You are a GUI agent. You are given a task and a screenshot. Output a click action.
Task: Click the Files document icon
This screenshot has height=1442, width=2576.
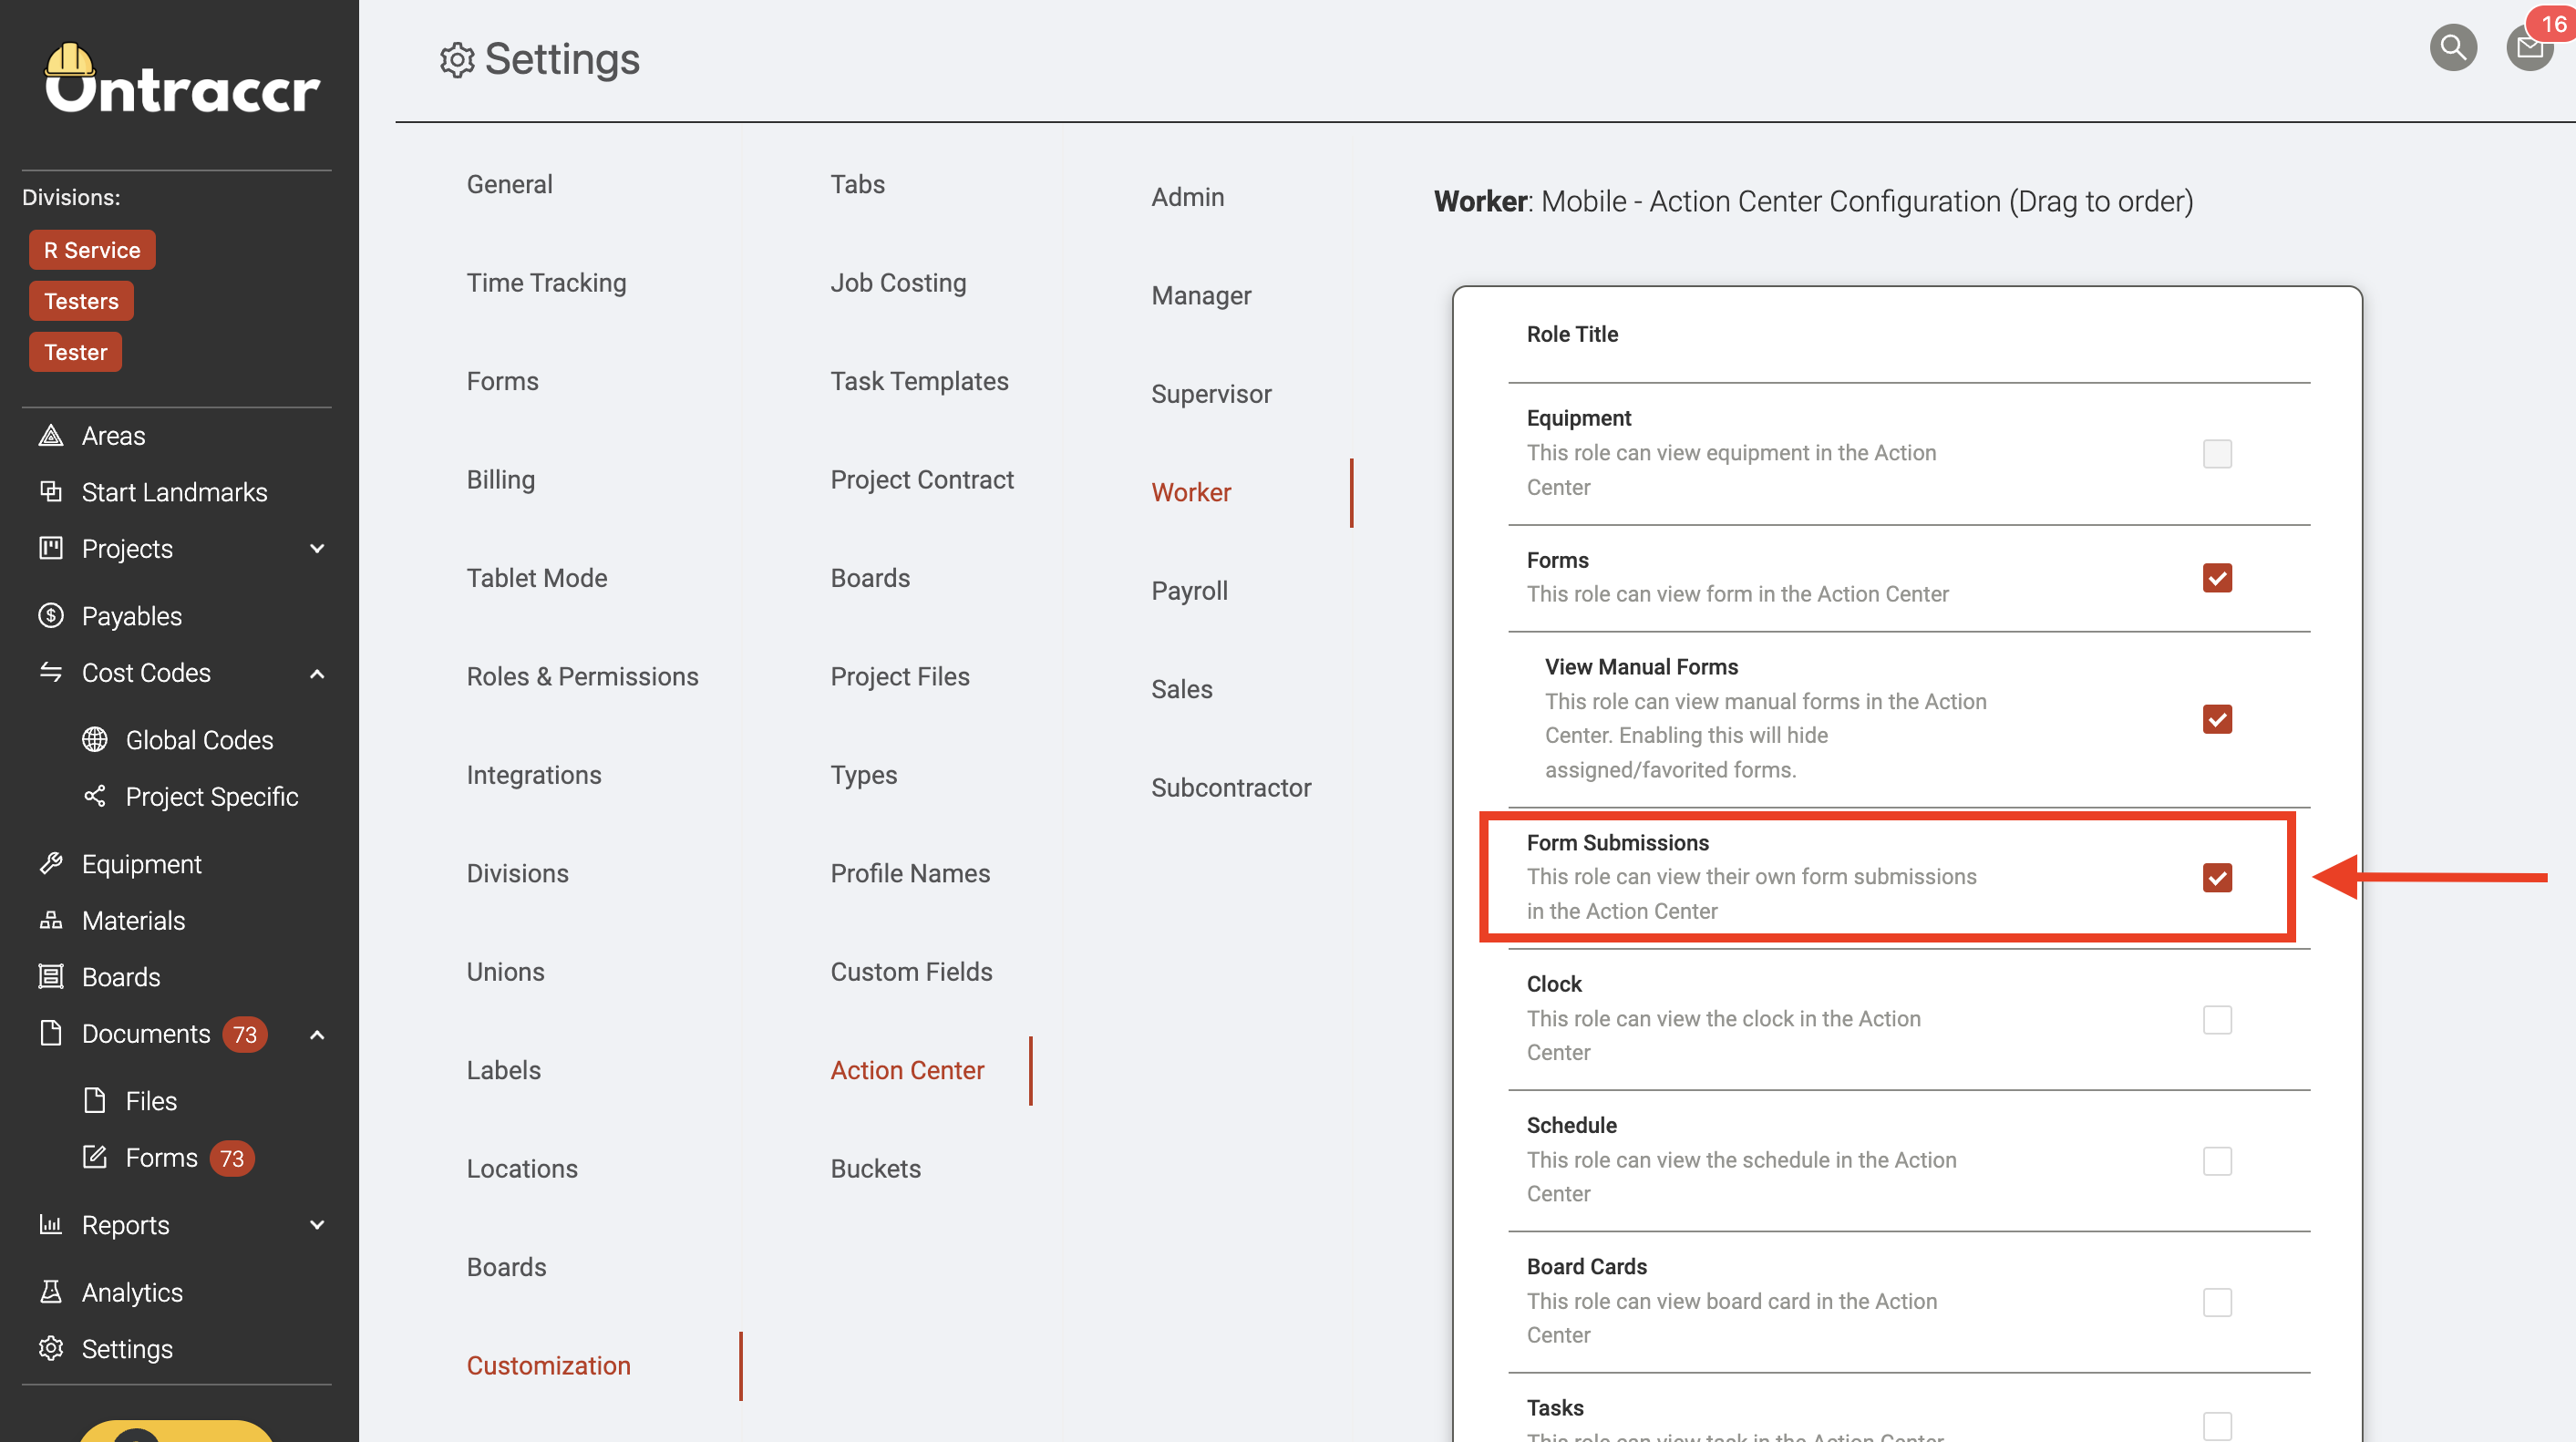pos(95,1101)
